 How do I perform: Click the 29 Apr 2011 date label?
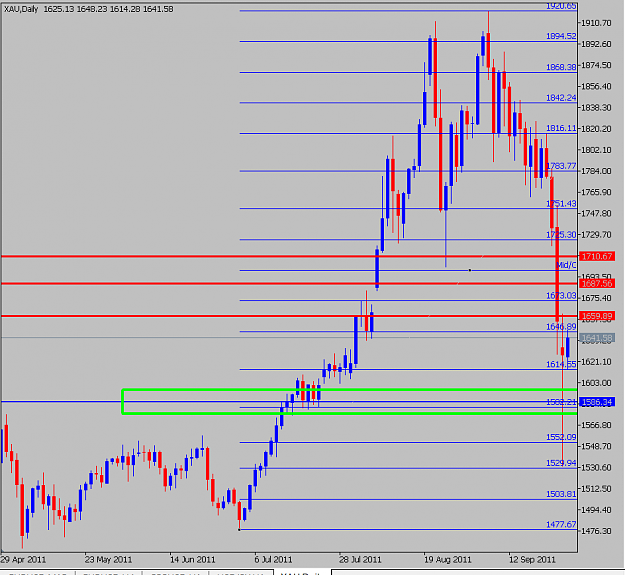point(23,560)
